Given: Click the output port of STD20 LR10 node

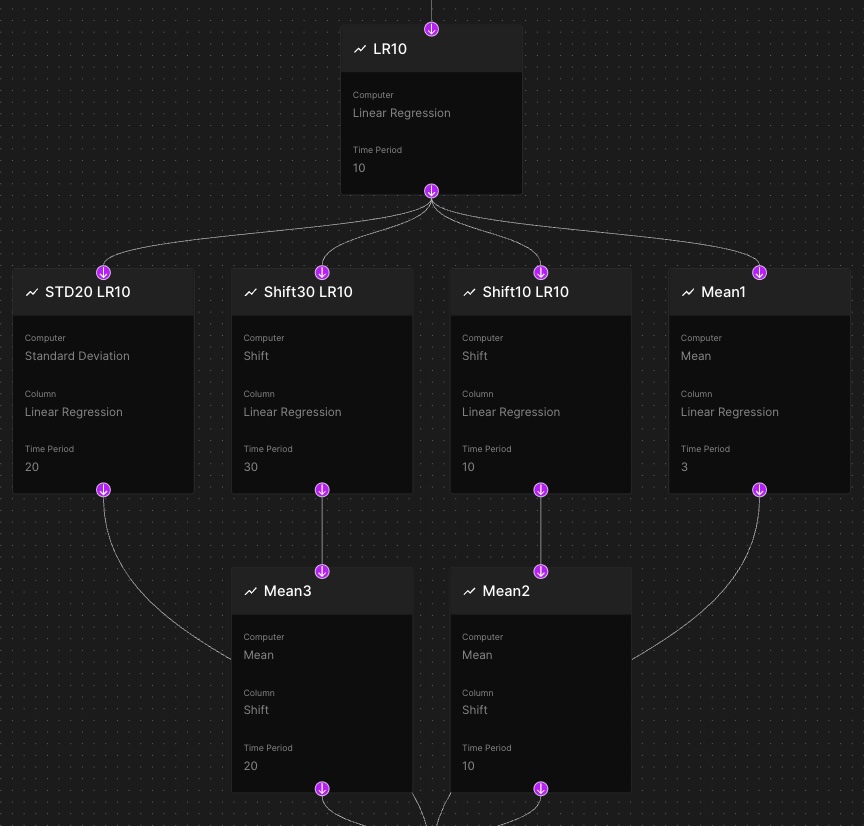Looking at the screenshot, I should coord(104,490).
